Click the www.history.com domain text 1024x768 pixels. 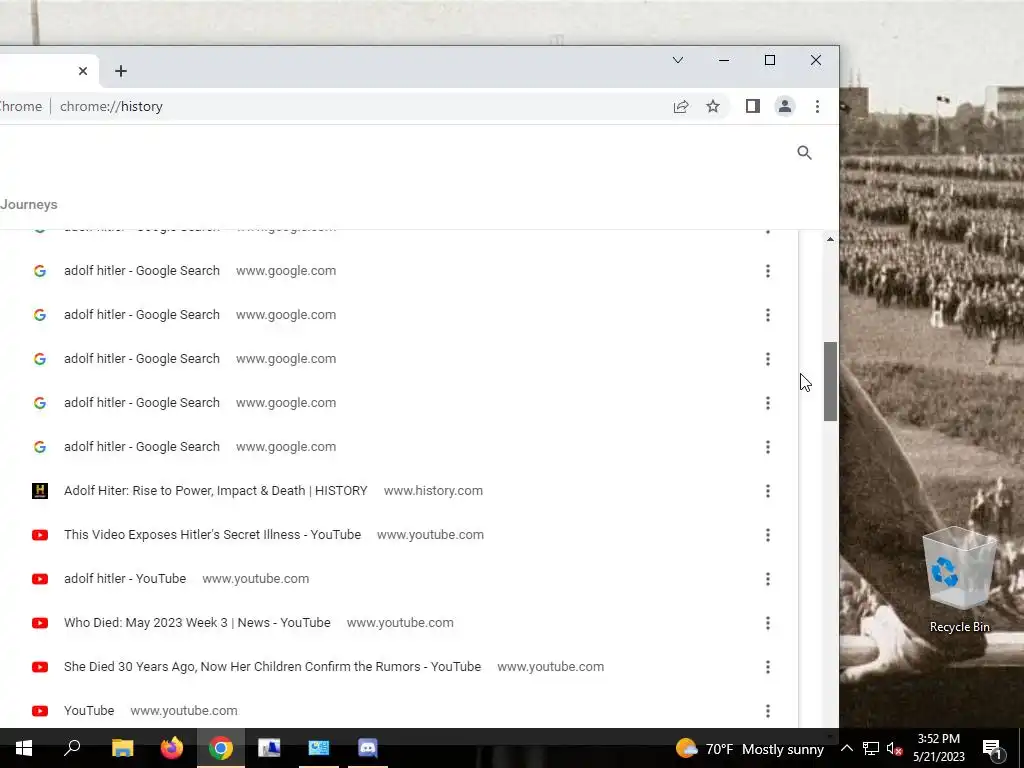click(434, 491)
